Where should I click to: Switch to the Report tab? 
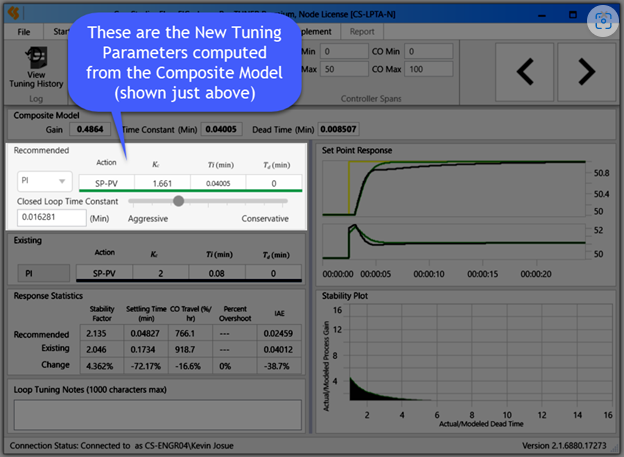[362, 32]
